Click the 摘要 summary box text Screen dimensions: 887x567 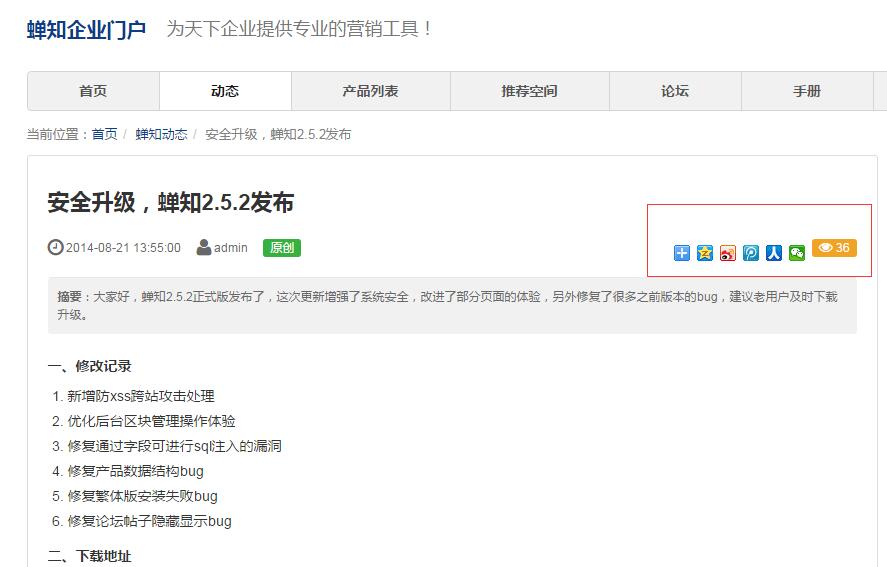[x=452, y=305]
